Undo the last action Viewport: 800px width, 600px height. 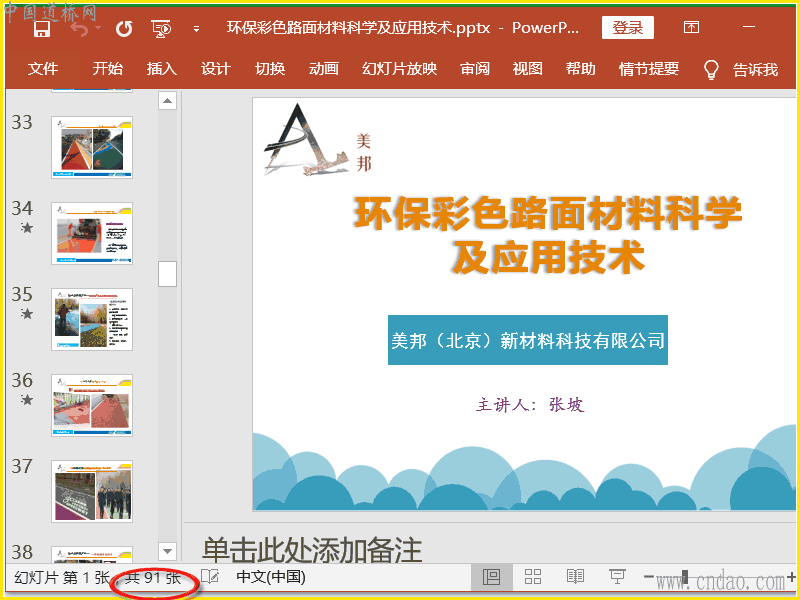click(79, 29)
